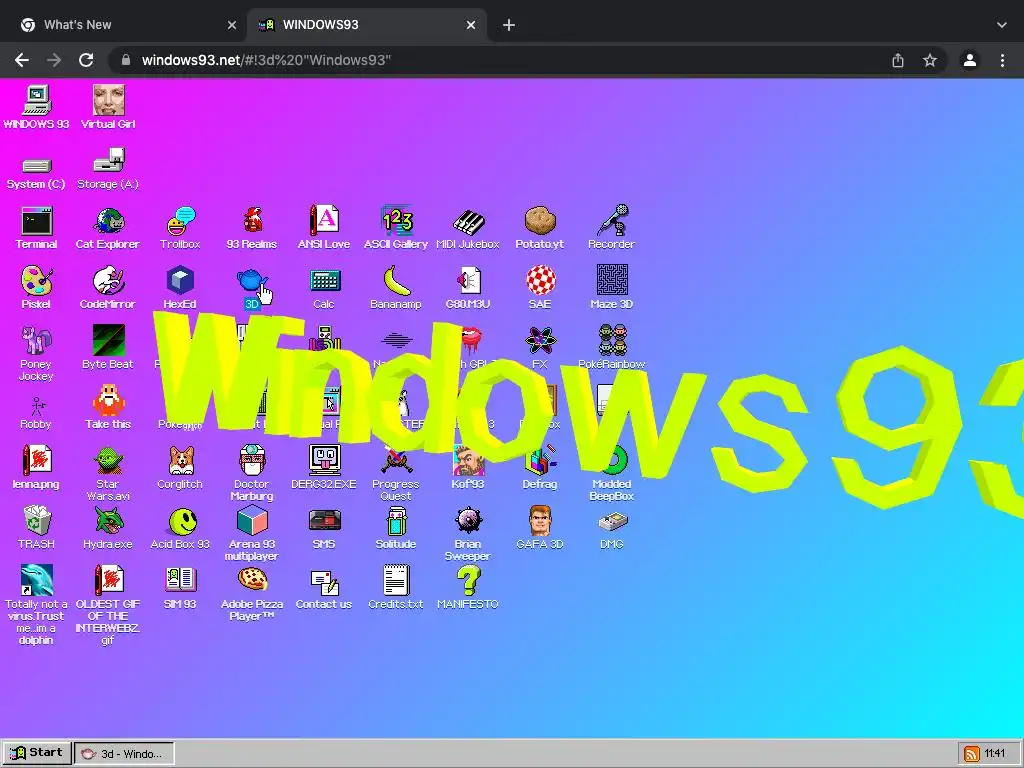Image resolution: width=1024 pixels, height=768 pixels.
Task: Open the Windows 93 Start menu
Action: point(37,753)
